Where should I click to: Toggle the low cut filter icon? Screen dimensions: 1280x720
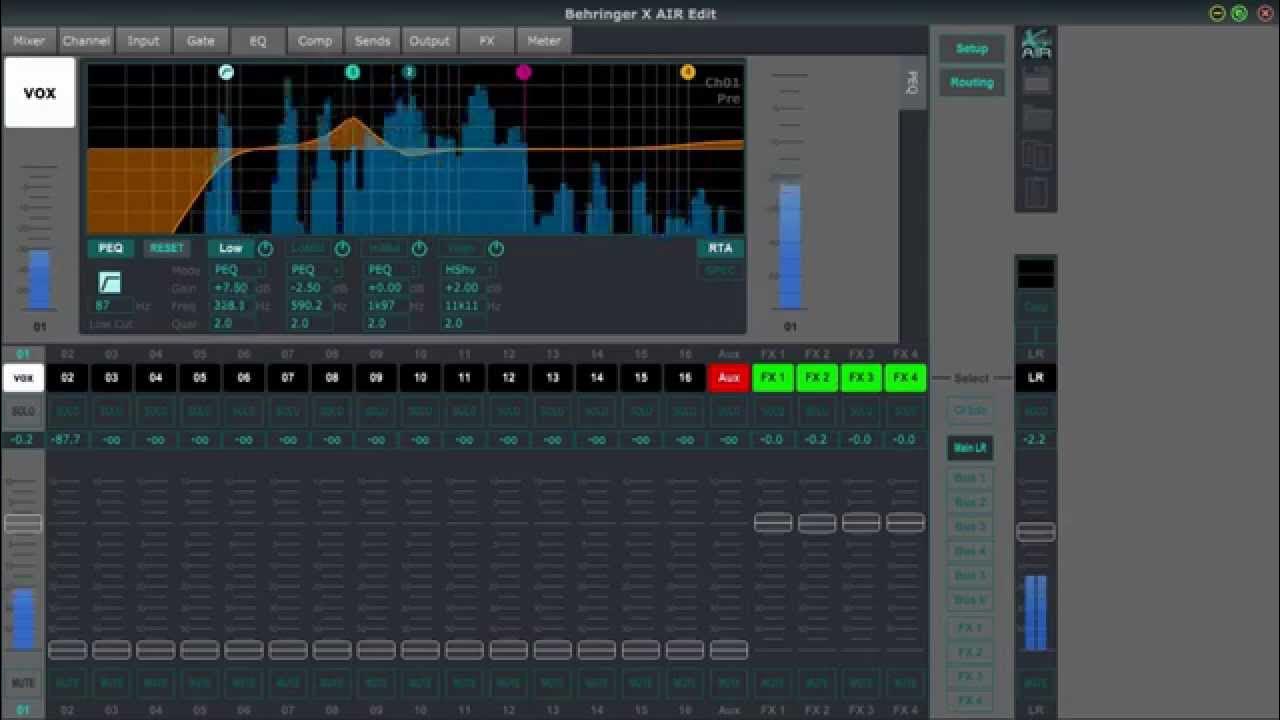coord(109,283)
